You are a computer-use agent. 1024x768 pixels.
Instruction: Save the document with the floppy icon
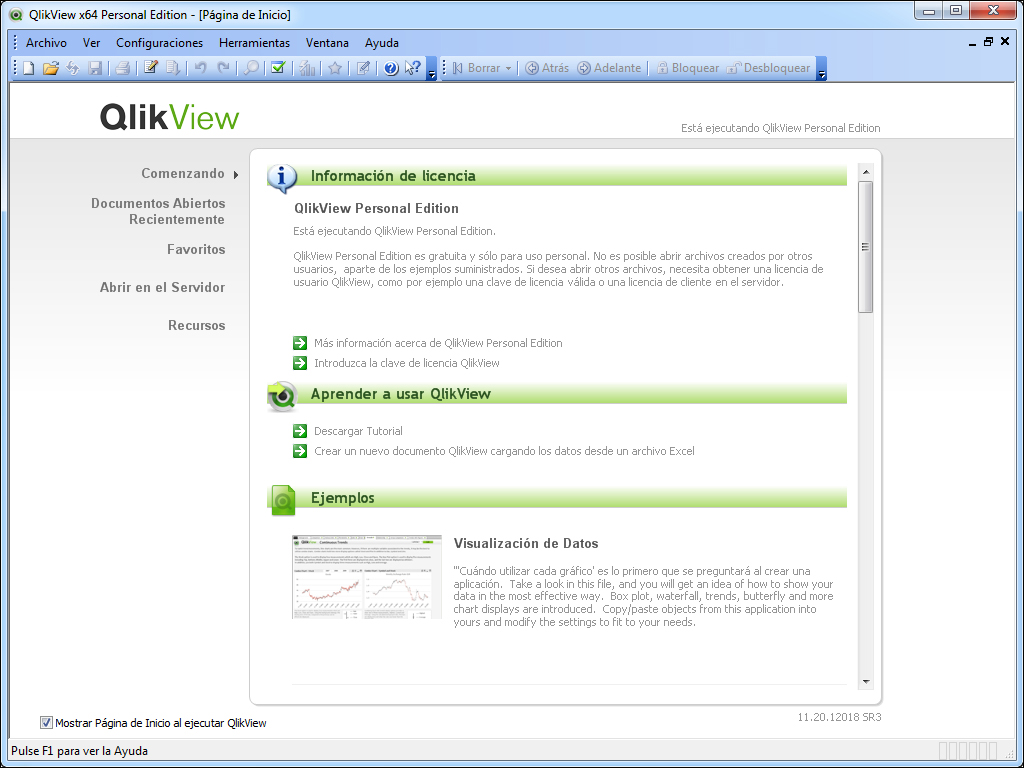(95, 68)
